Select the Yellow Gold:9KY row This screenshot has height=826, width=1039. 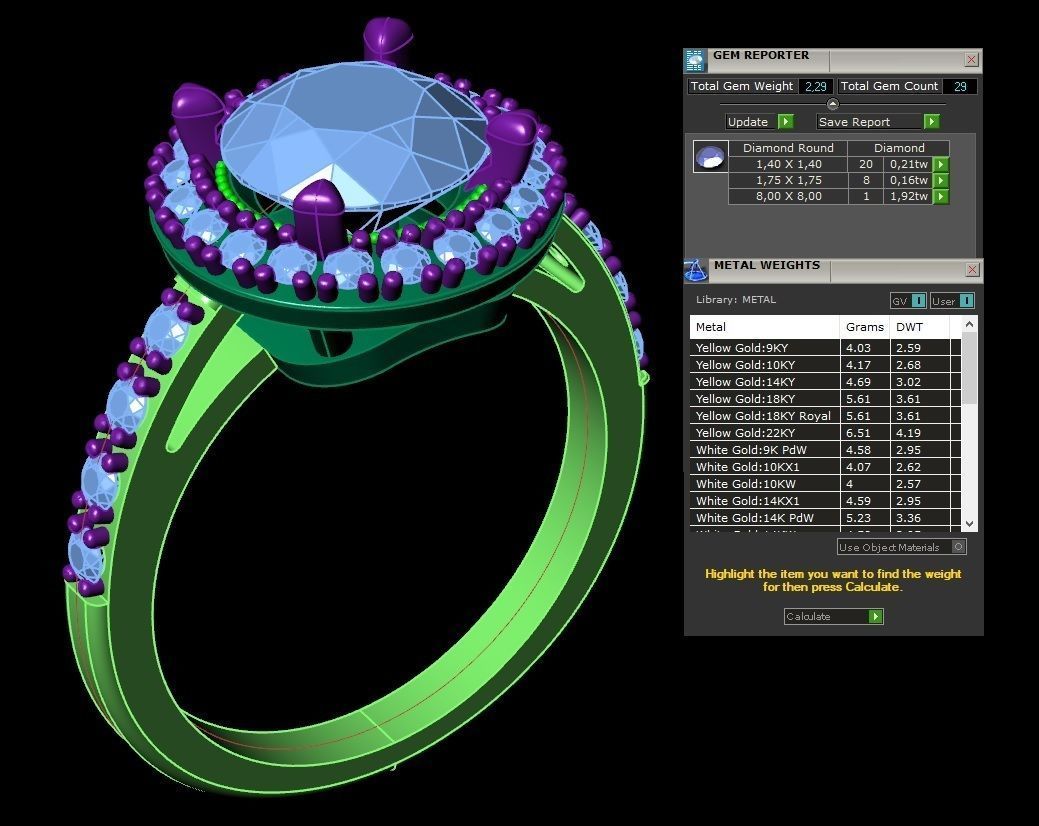(825, 348)
